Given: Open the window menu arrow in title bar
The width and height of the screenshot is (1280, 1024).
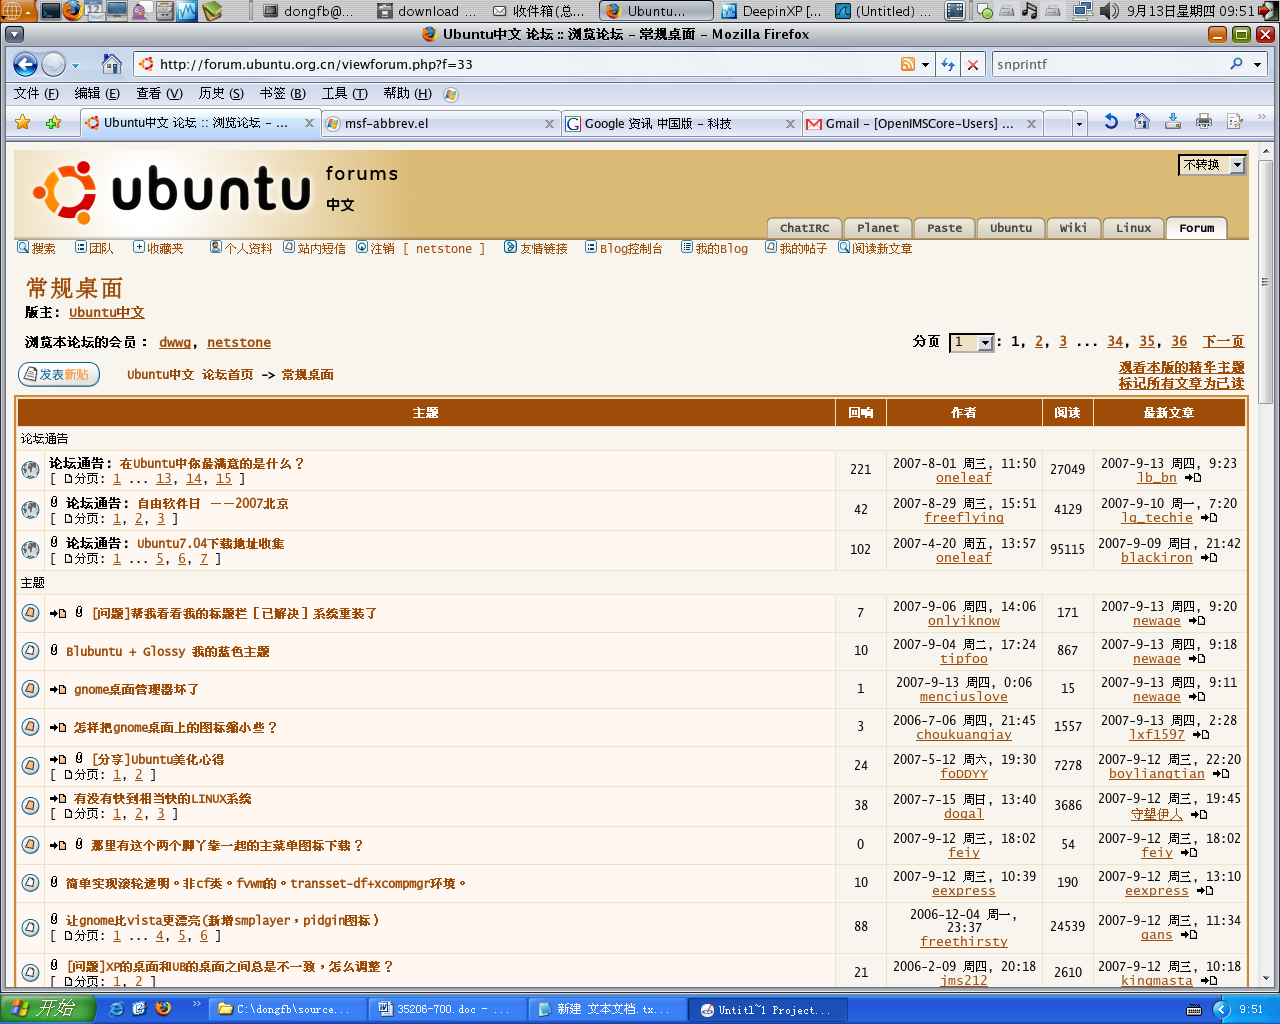Looking at the screenshot, I should (13, 34).
